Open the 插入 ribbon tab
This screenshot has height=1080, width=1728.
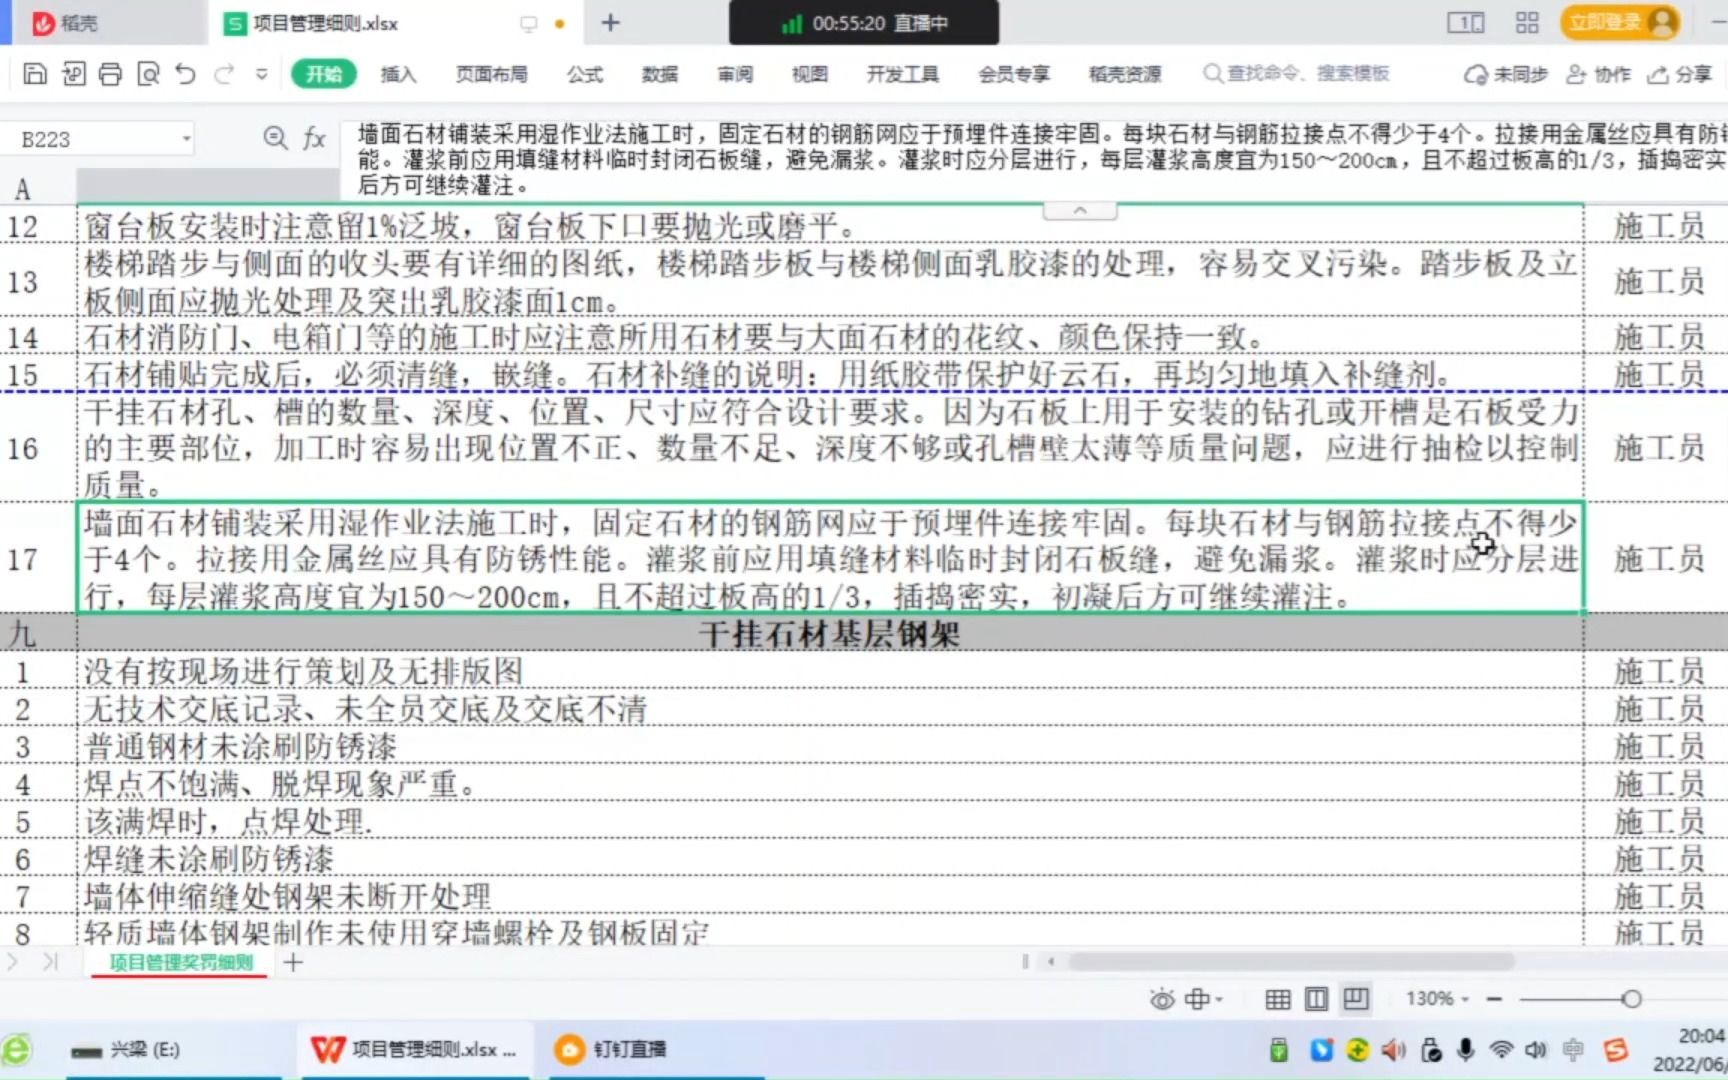coord(398,74)
